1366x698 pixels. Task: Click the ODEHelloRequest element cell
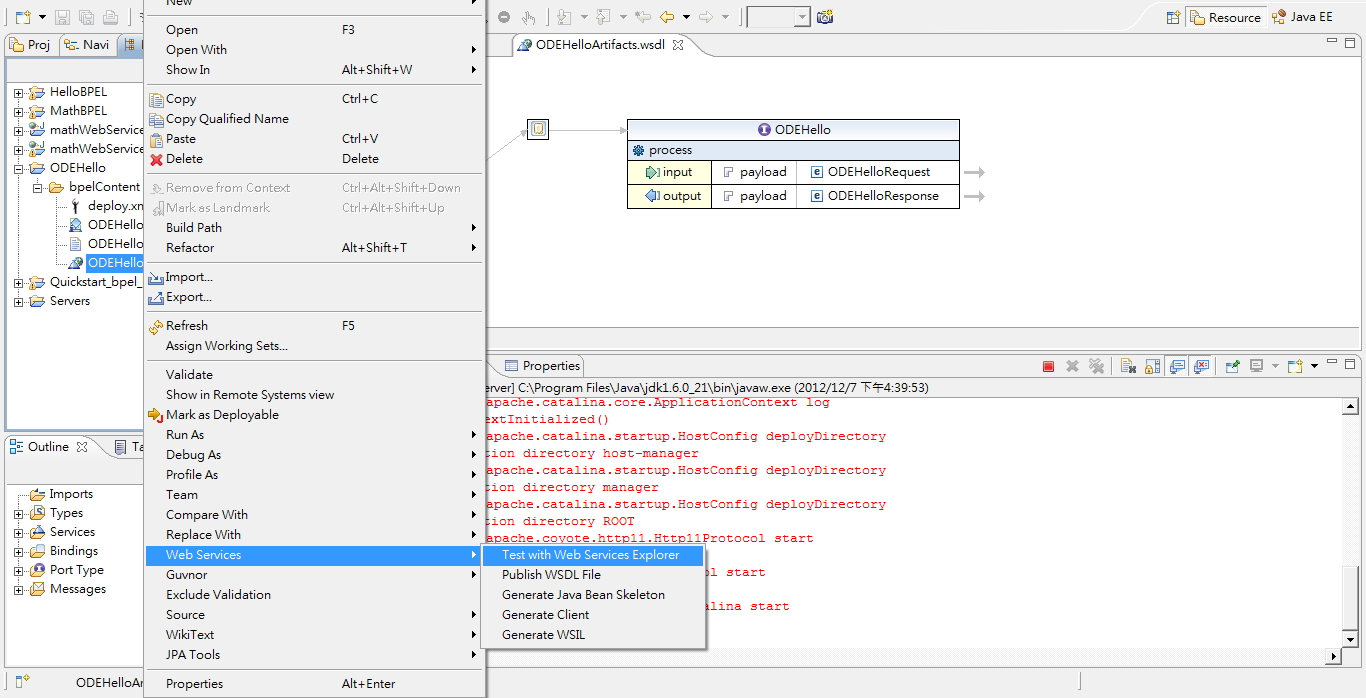(x=878, y=172)
